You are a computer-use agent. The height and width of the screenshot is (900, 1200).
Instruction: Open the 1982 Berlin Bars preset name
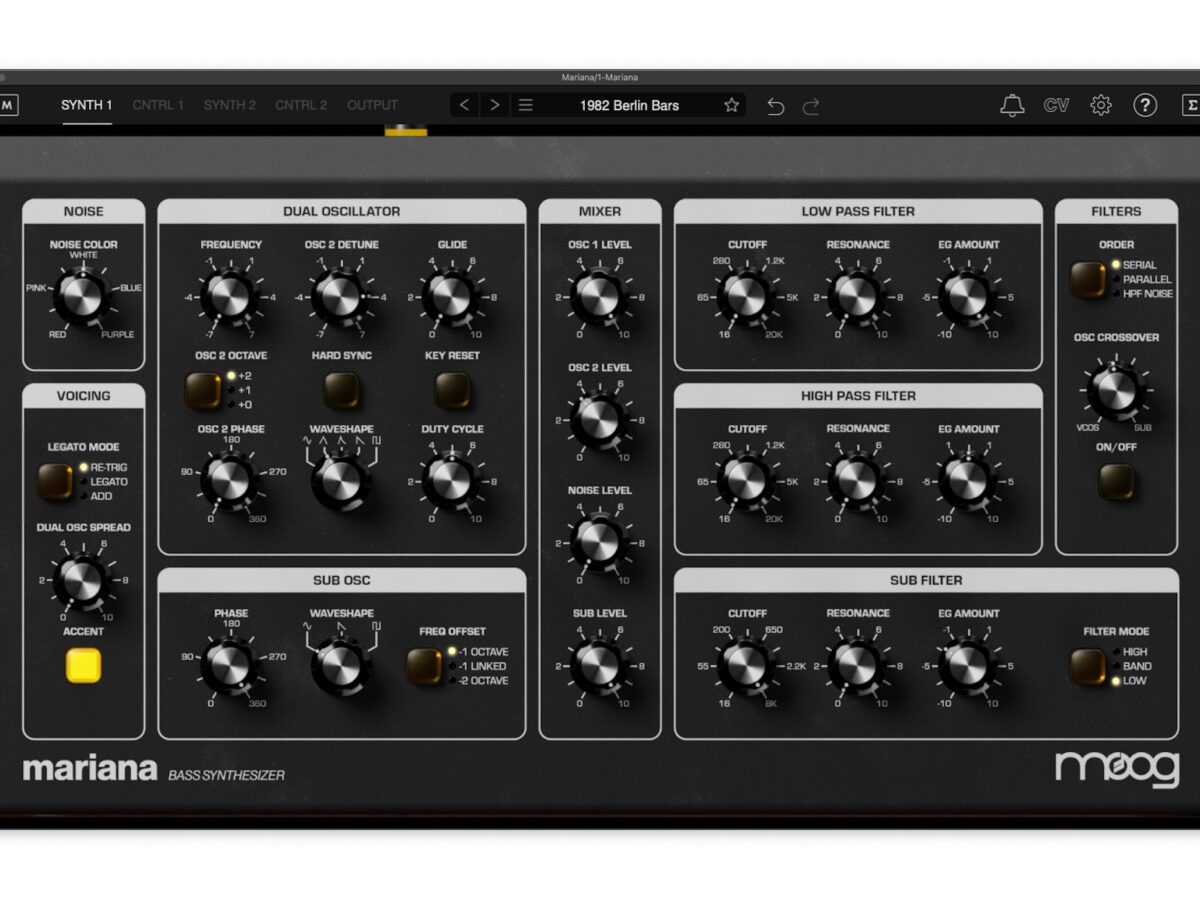(x=629, y=105)
